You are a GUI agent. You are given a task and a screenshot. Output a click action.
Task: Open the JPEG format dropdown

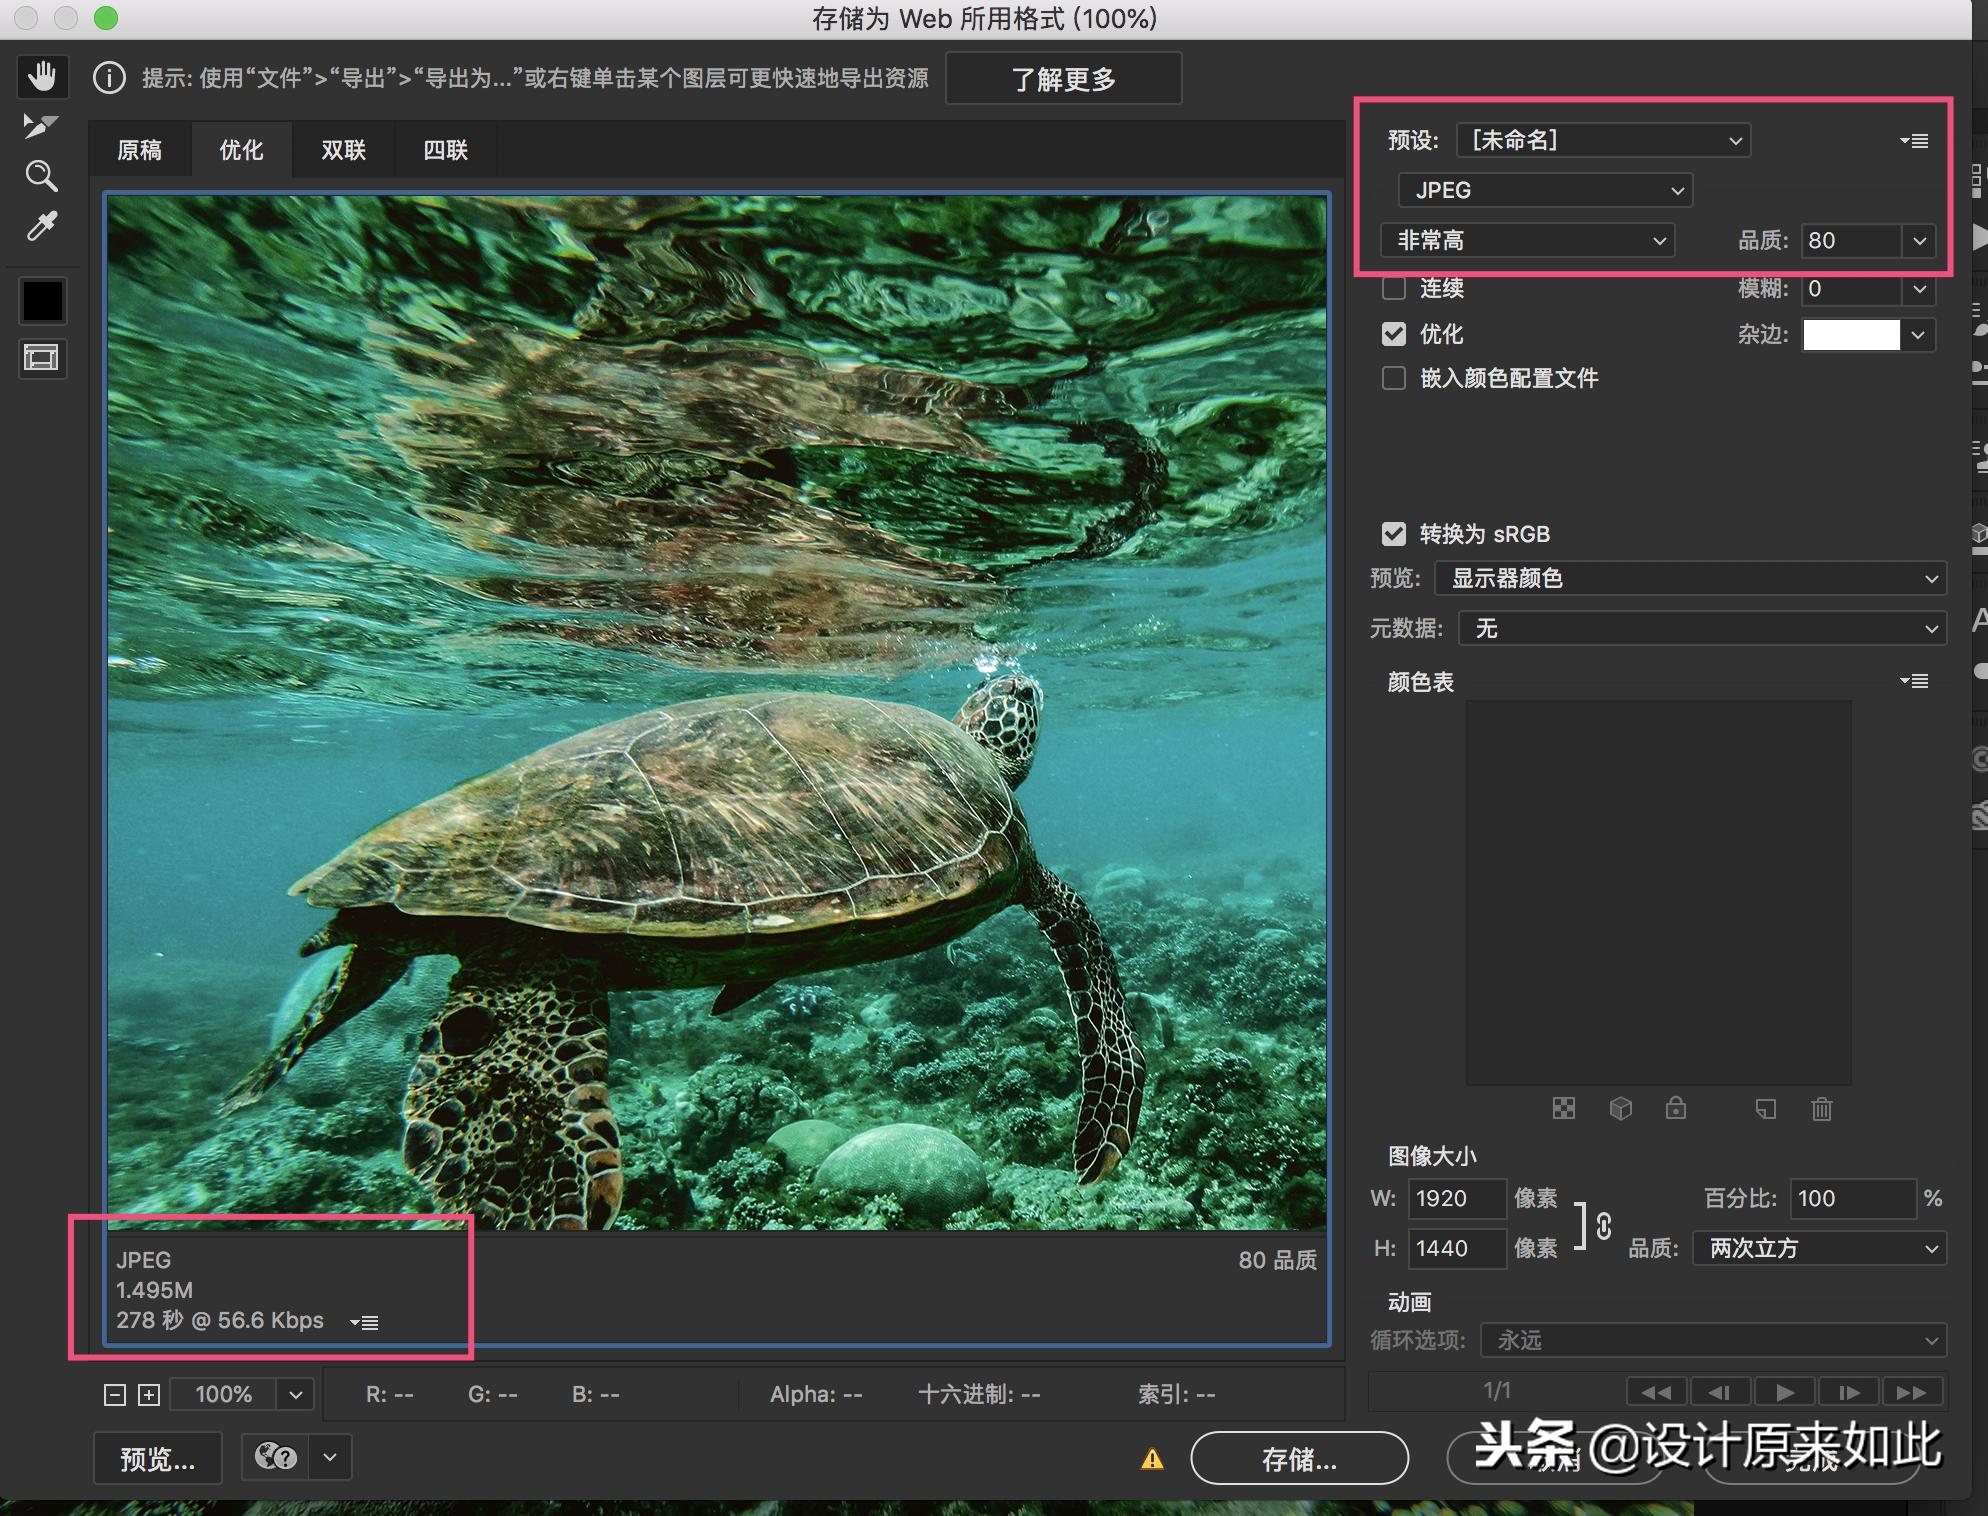coord(1544,190)
